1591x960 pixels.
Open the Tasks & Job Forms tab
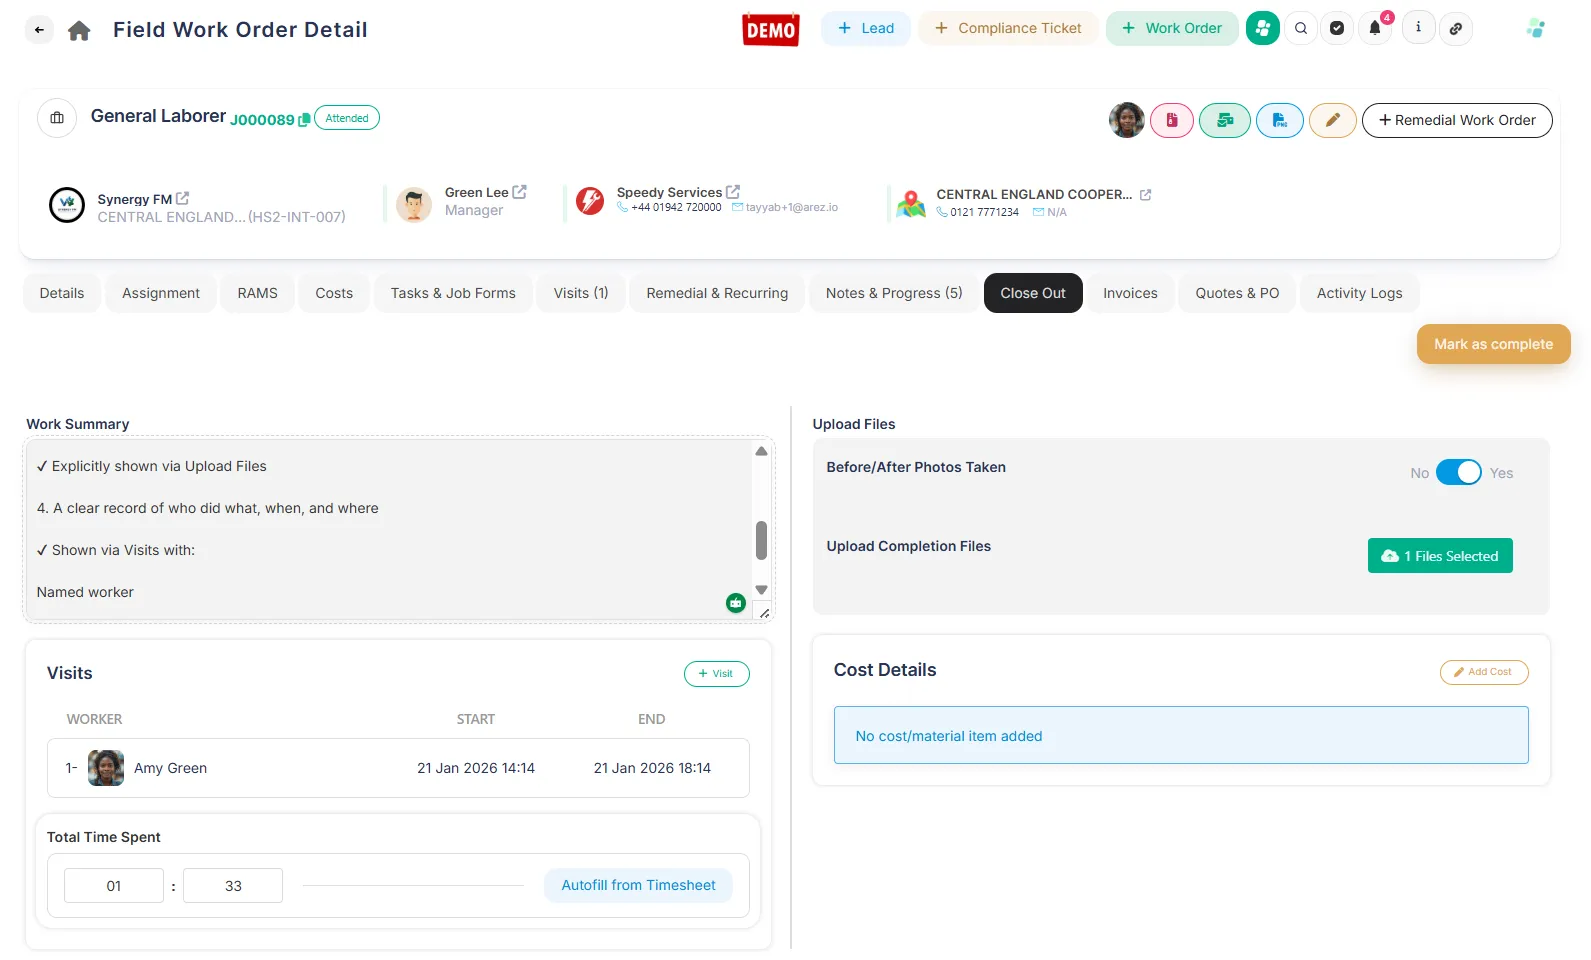coord(453,293)
